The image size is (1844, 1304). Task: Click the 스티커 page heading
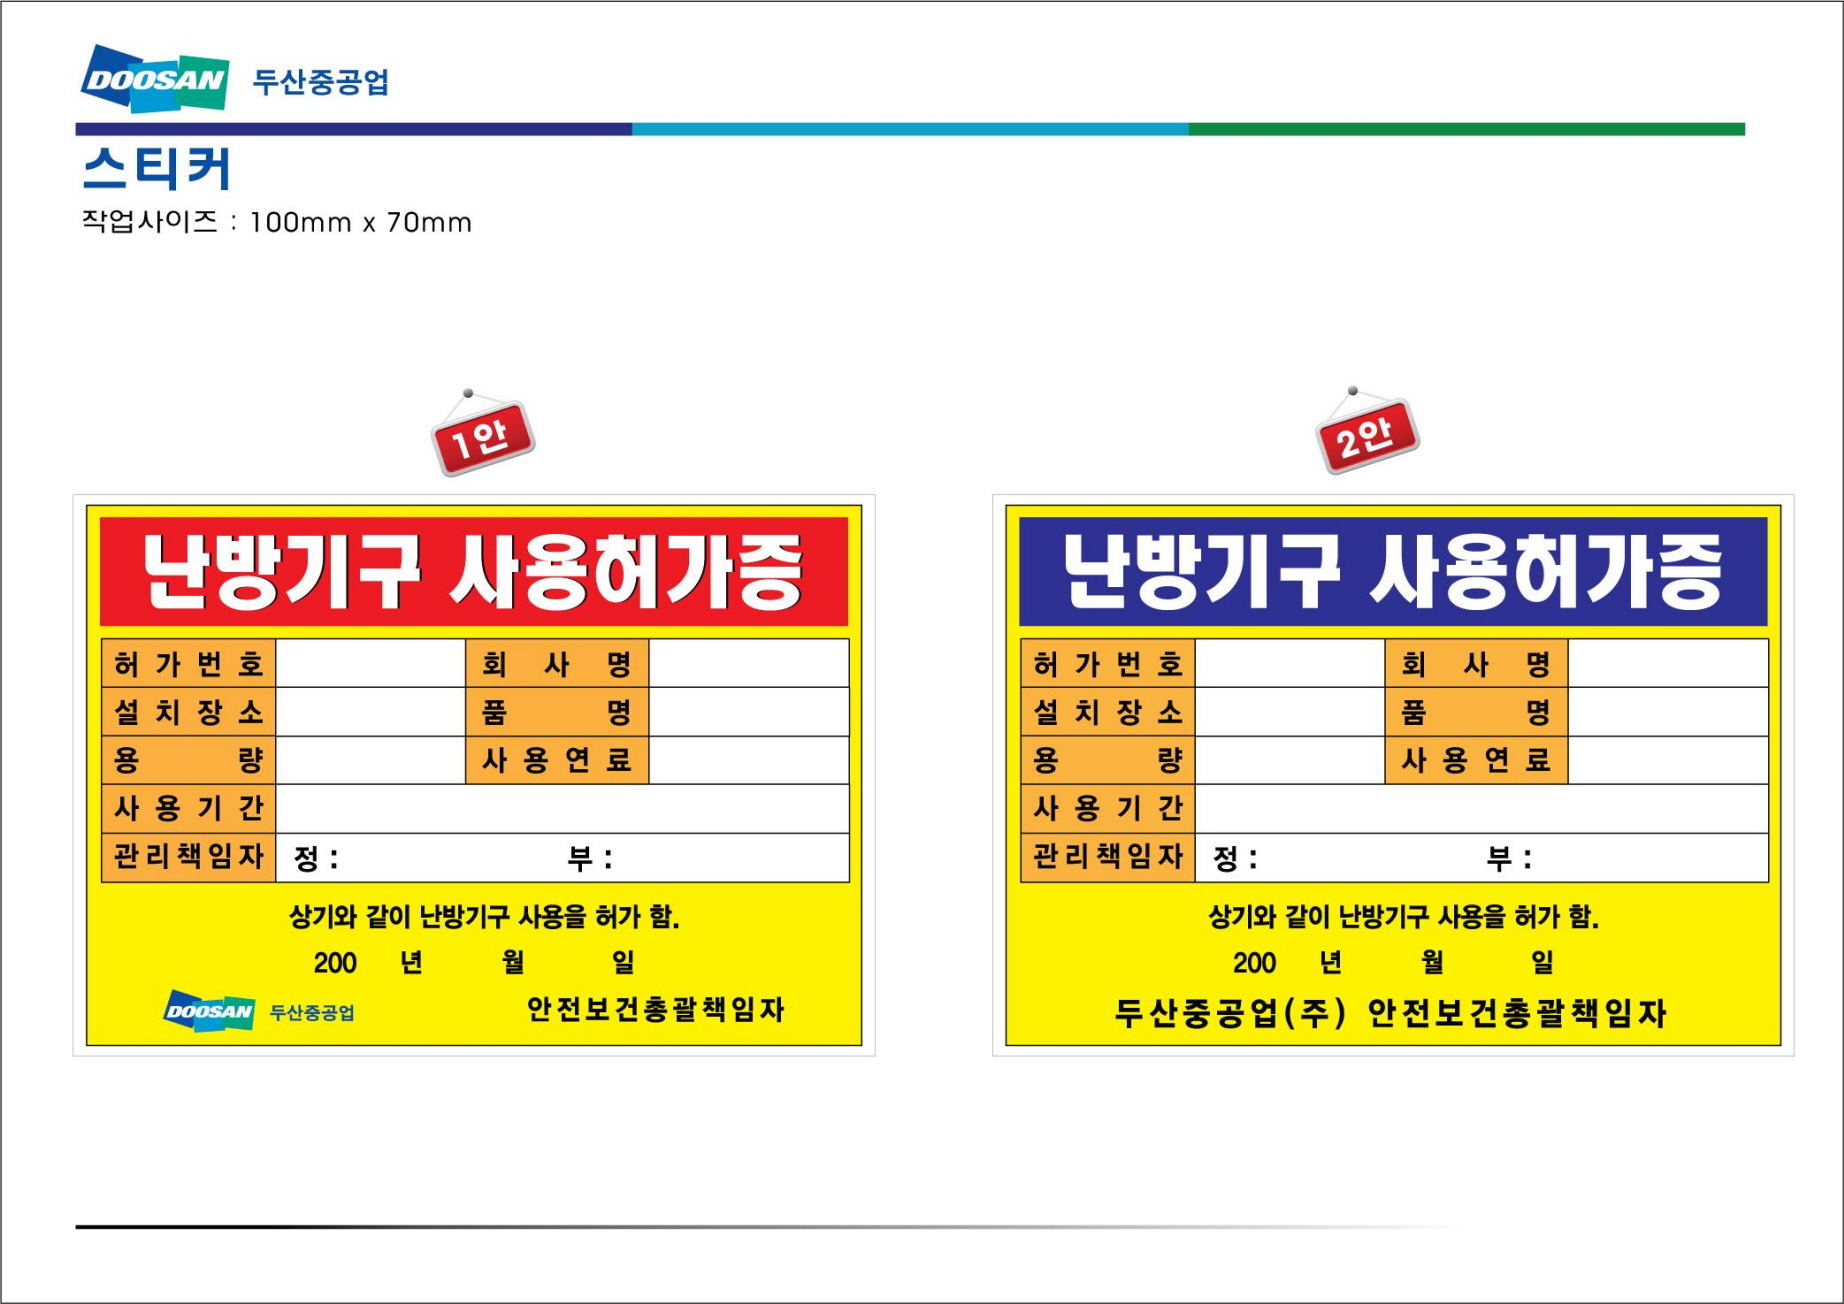(156, 168)
